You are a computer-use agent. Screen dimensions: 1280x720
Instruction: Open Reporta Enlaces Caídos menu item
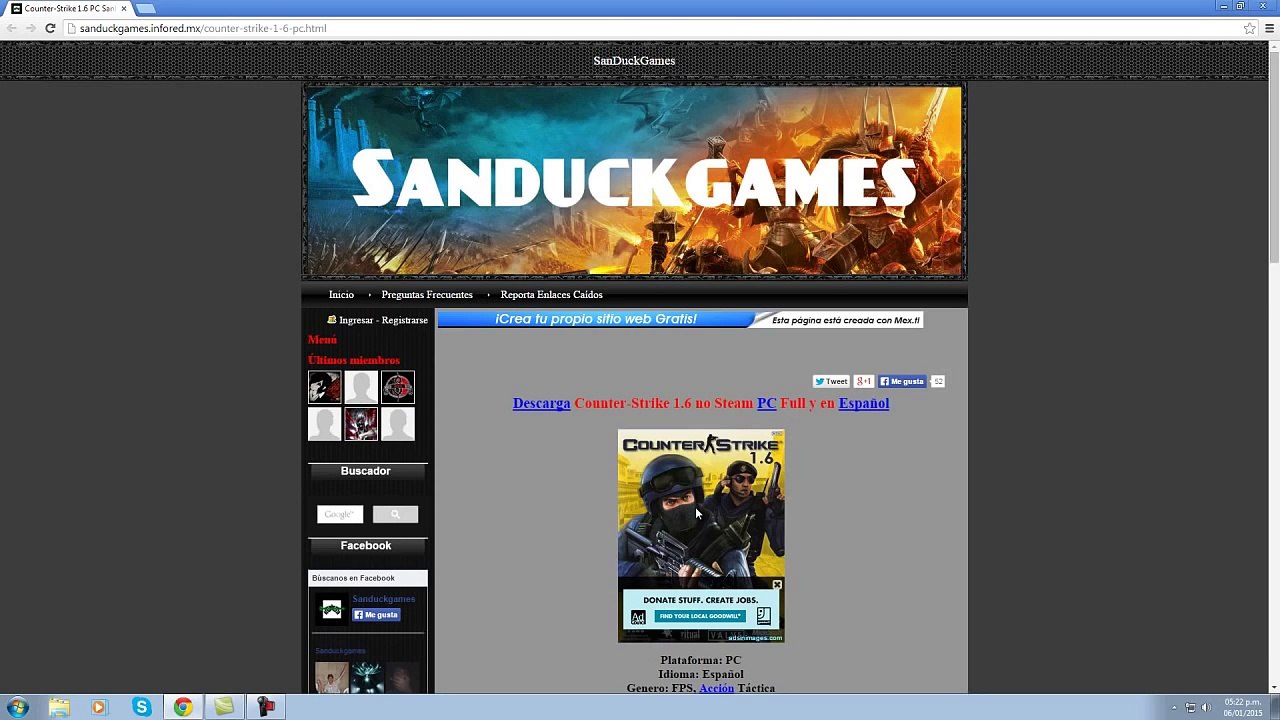(551, 295)
